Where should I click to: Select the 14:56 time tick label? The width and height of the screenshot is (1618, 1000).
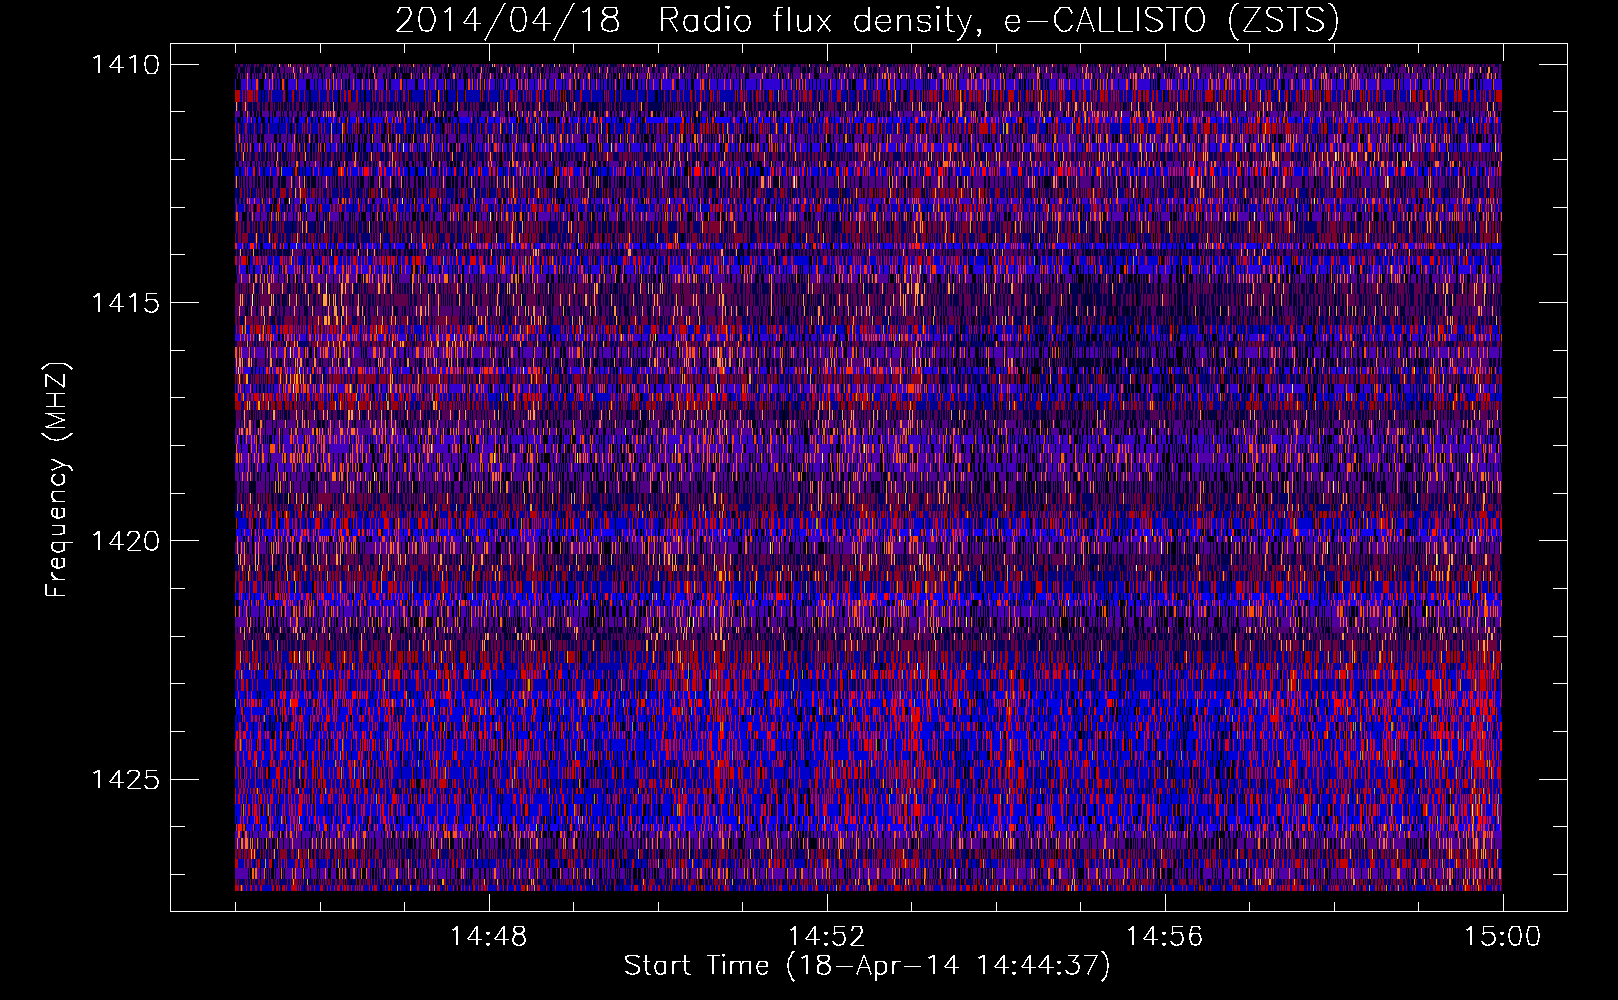click(1165, 937)
